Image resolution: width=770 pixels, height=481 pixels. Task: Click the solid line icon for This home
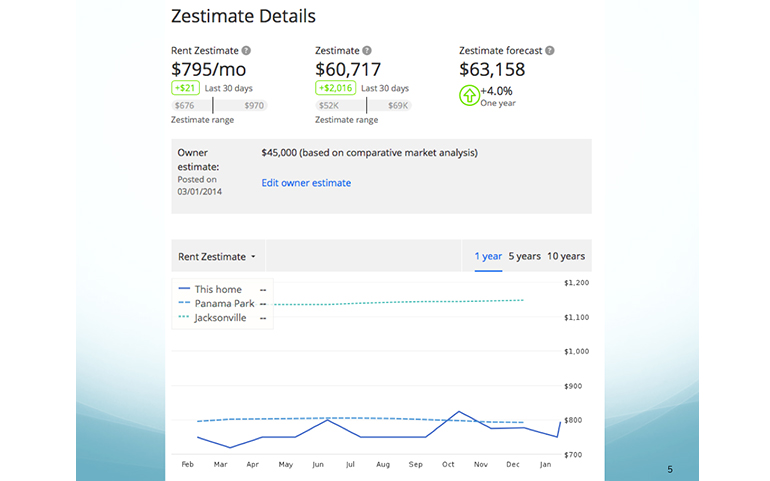184,290
